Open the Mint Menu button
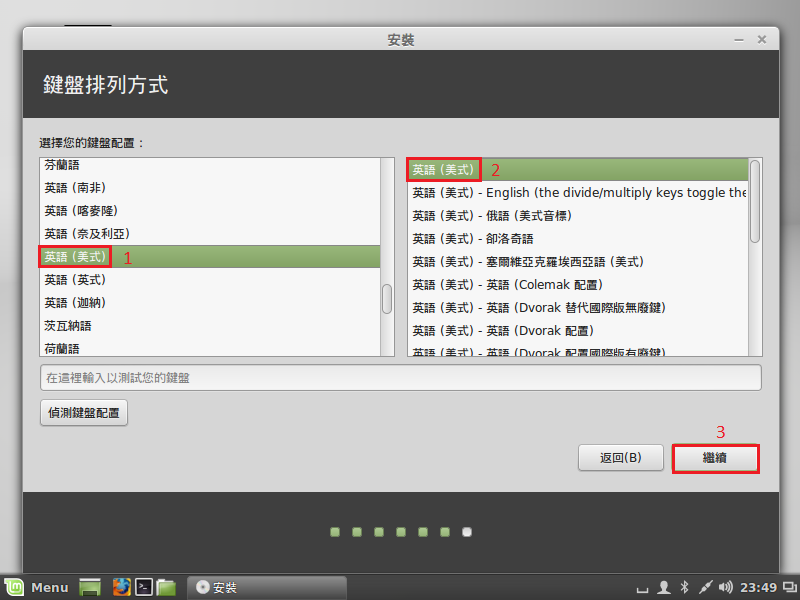 click(37, 587)
